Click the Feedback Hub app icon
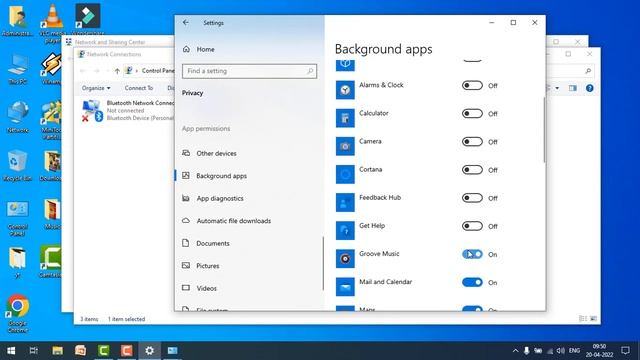Viewport: 640px width, 360px height. tap(345, 202)
